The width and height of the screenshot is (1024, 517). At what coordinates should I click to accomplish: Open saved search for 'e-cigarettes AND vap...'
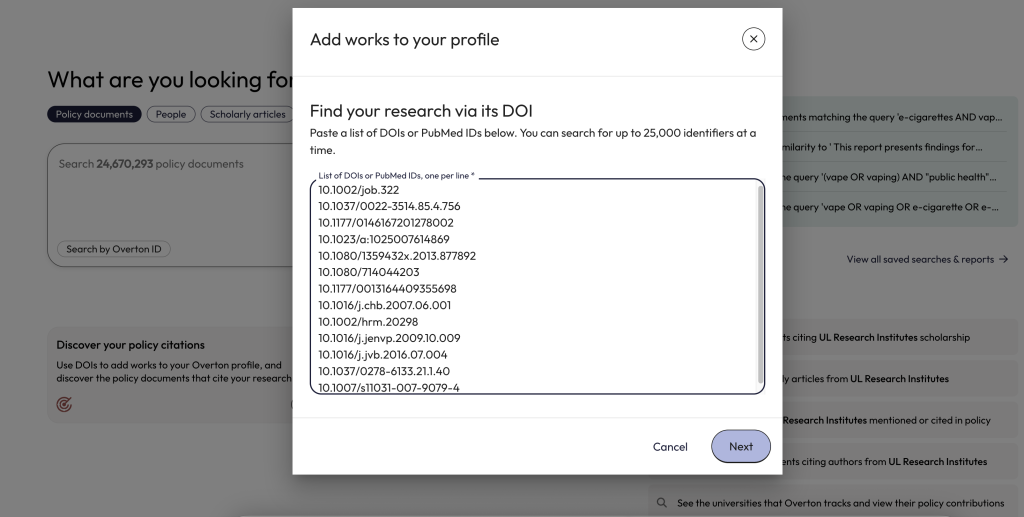pyautogui.click(x=890, y=117)
